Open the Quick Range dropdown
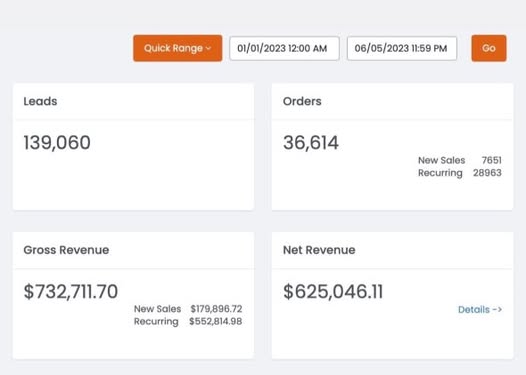526x375 pixels. [177, 48]
